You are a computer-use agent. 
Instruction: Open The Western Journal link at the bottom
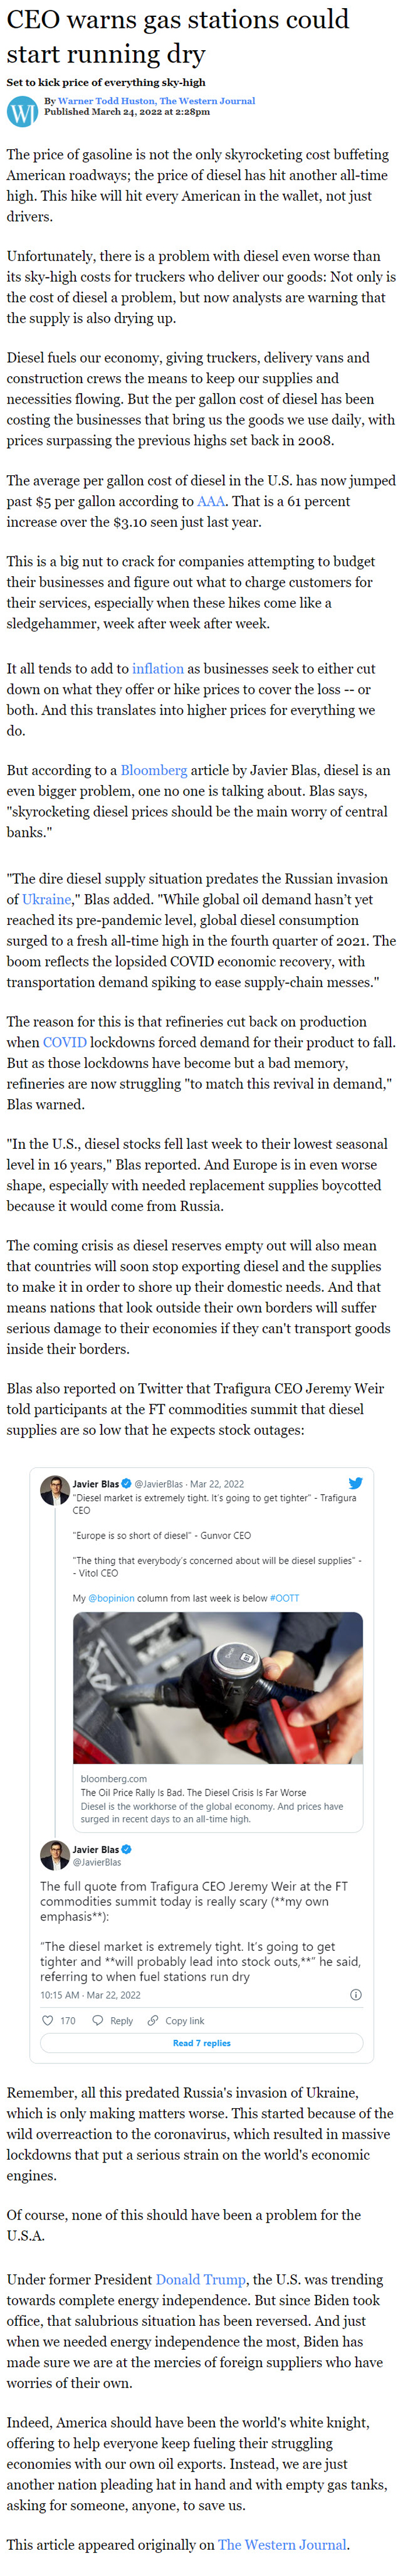(x=282, y=2545)
